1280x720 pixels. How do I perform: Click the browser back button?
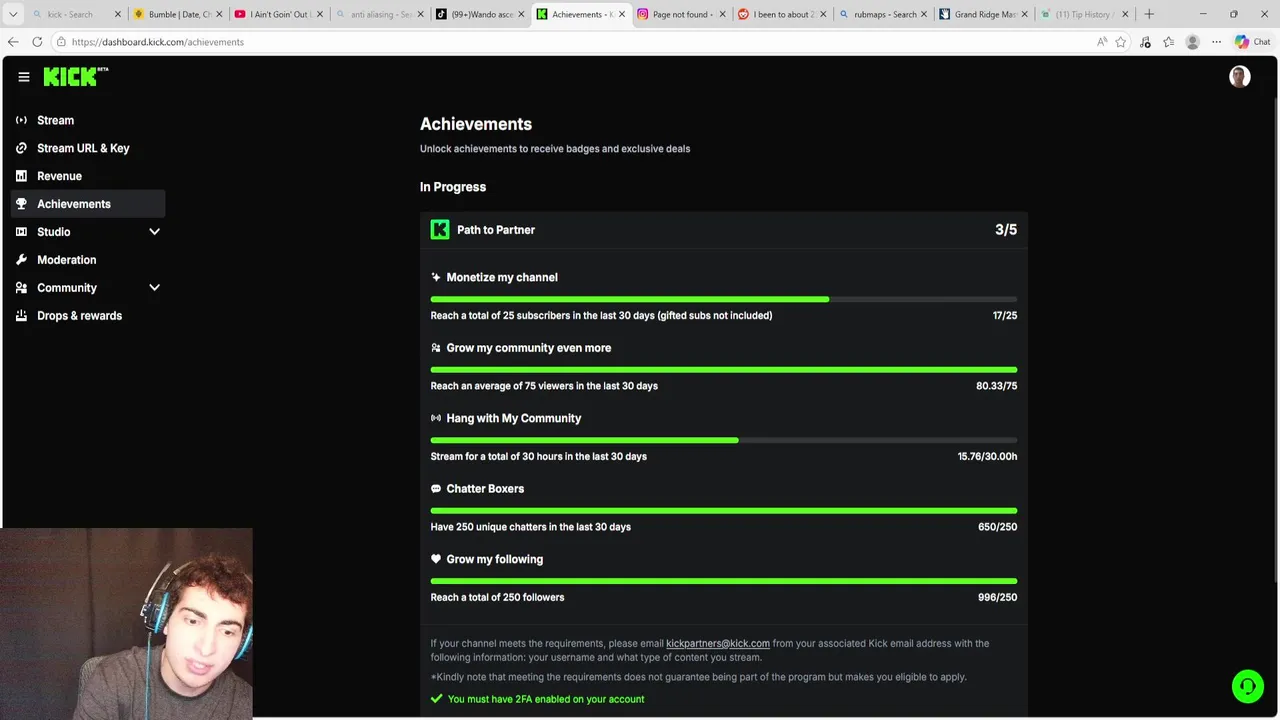click(13, 42)
